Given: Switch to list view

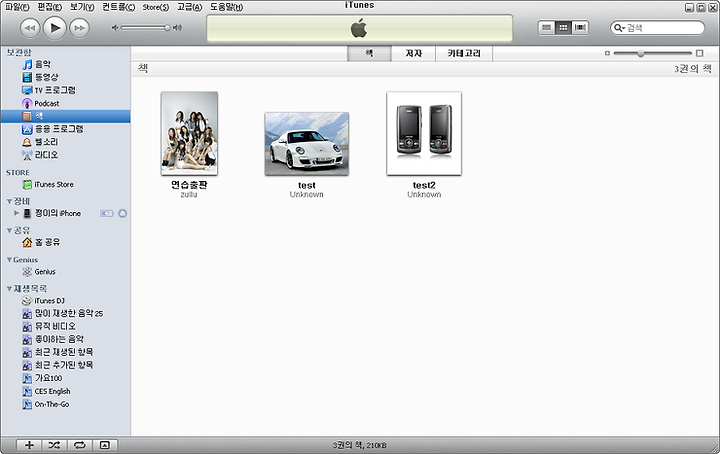Looking at the screenshot, I should (x=546, y=28).
